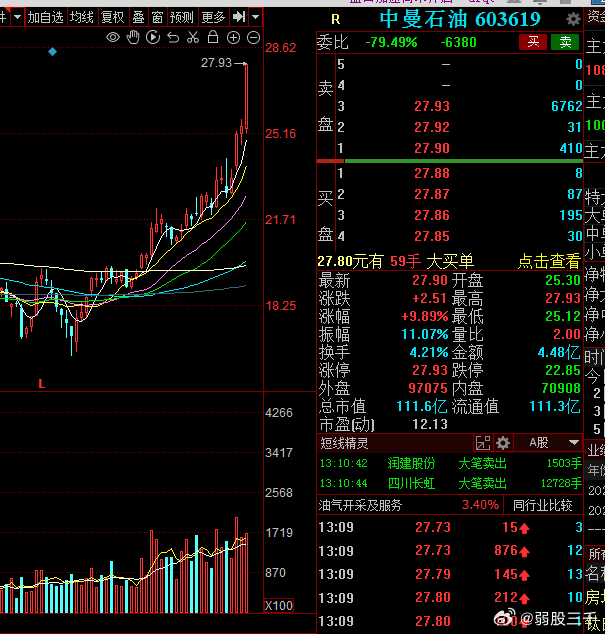Click the red L marker below chart
This screenshot has height=634, width=605.
pos(41,384)
